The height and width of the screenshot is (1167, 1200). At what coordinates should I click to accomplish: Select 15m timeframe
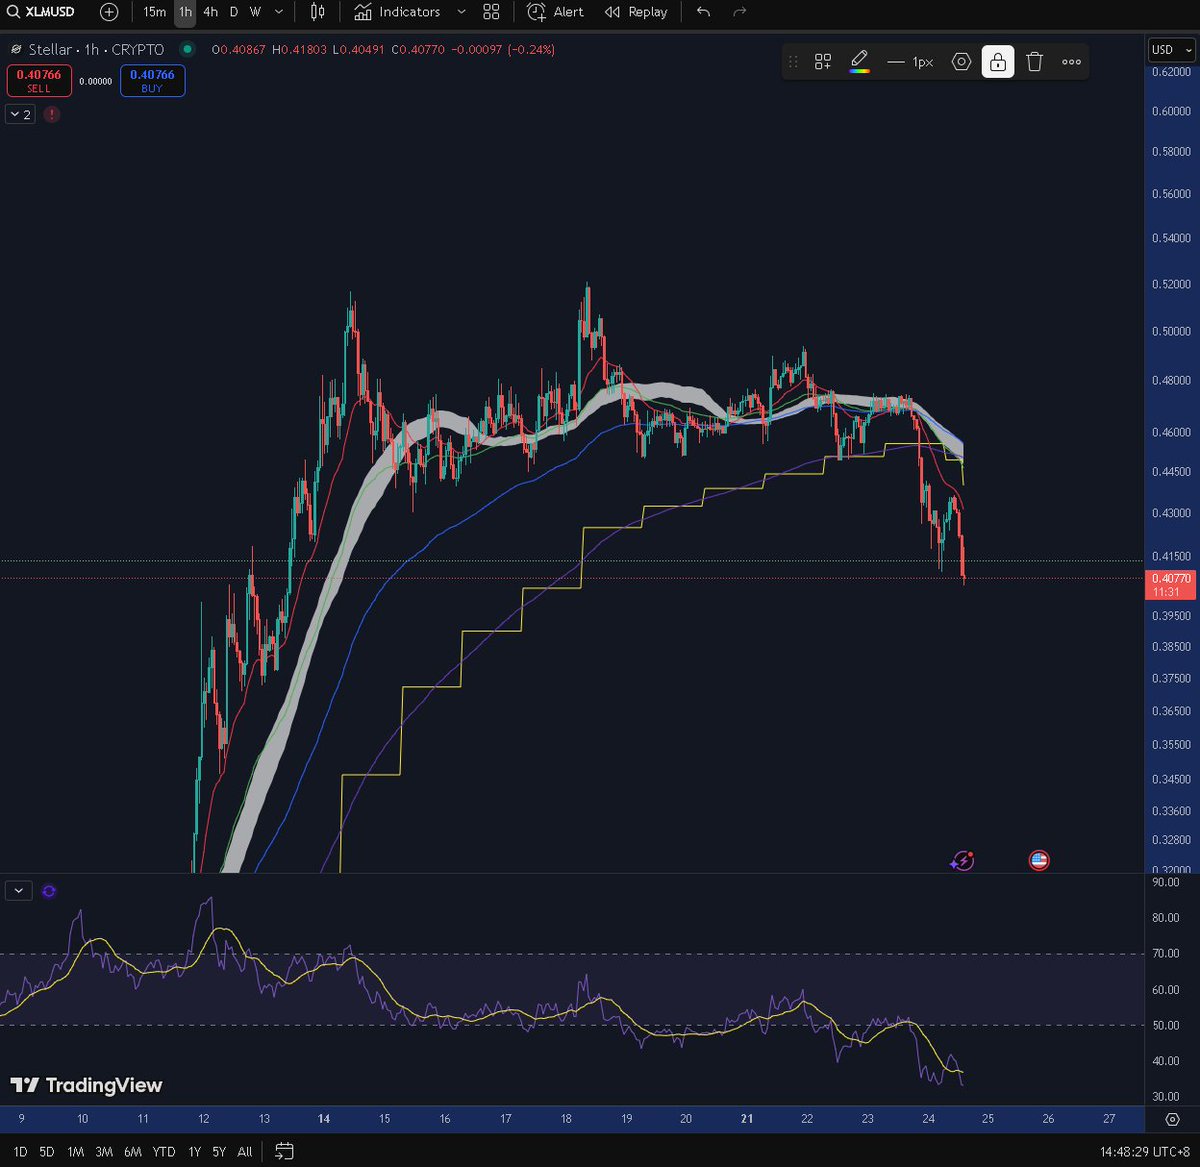pos(154,12)
